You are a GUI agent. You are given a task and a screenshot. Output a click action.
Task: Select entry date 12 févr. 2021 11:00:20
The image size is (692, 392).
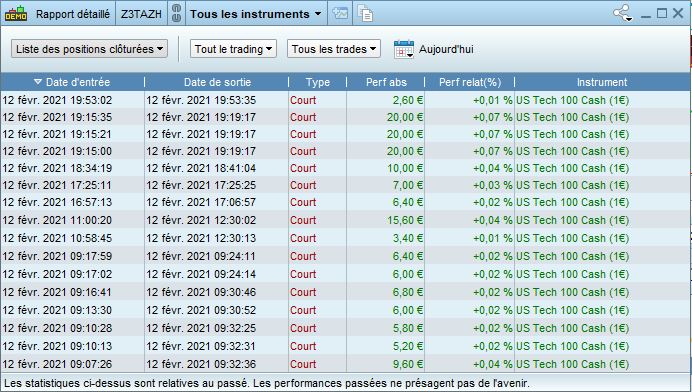click(57, 220)
